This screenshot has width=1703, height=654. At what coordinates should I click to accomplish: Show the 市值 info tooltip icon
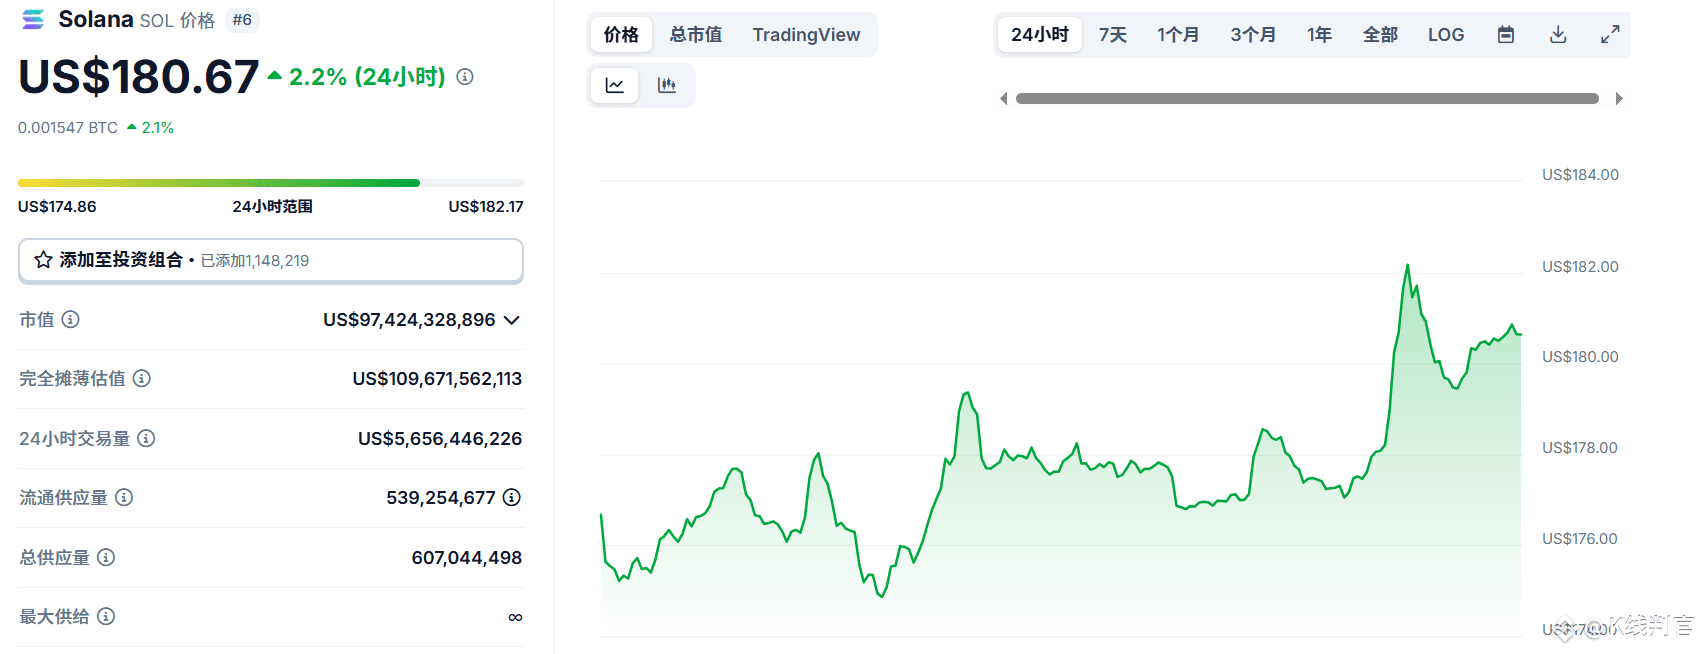[x=70, y=319]
